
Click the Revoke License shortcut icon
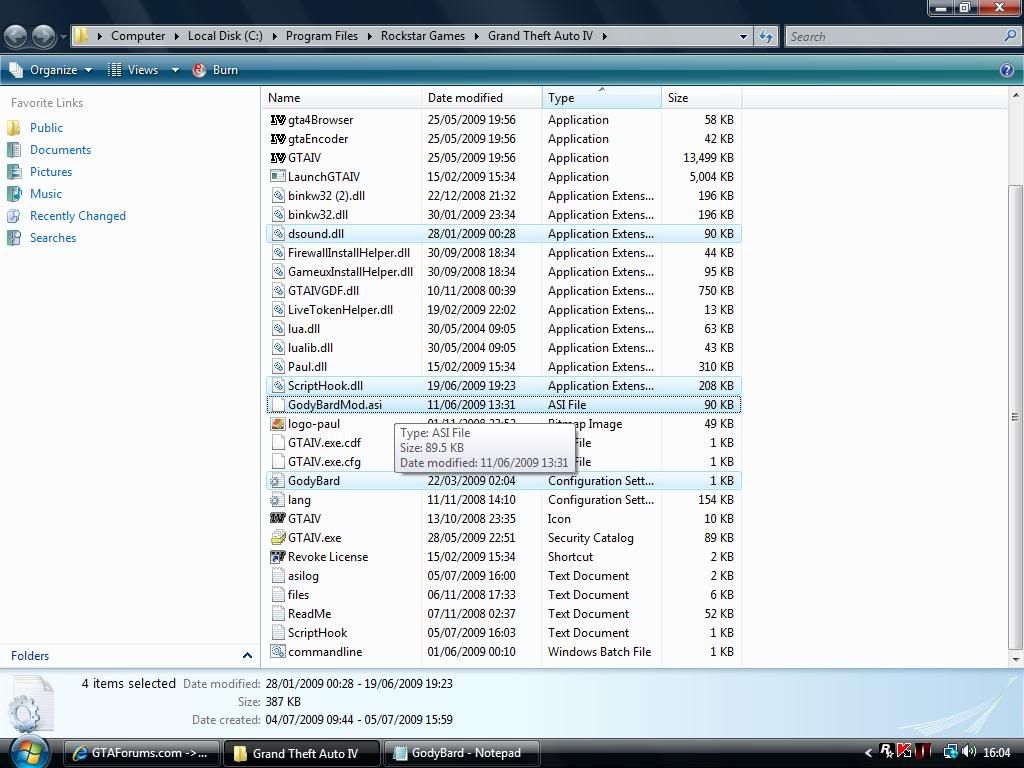click(x=278, y=557)
